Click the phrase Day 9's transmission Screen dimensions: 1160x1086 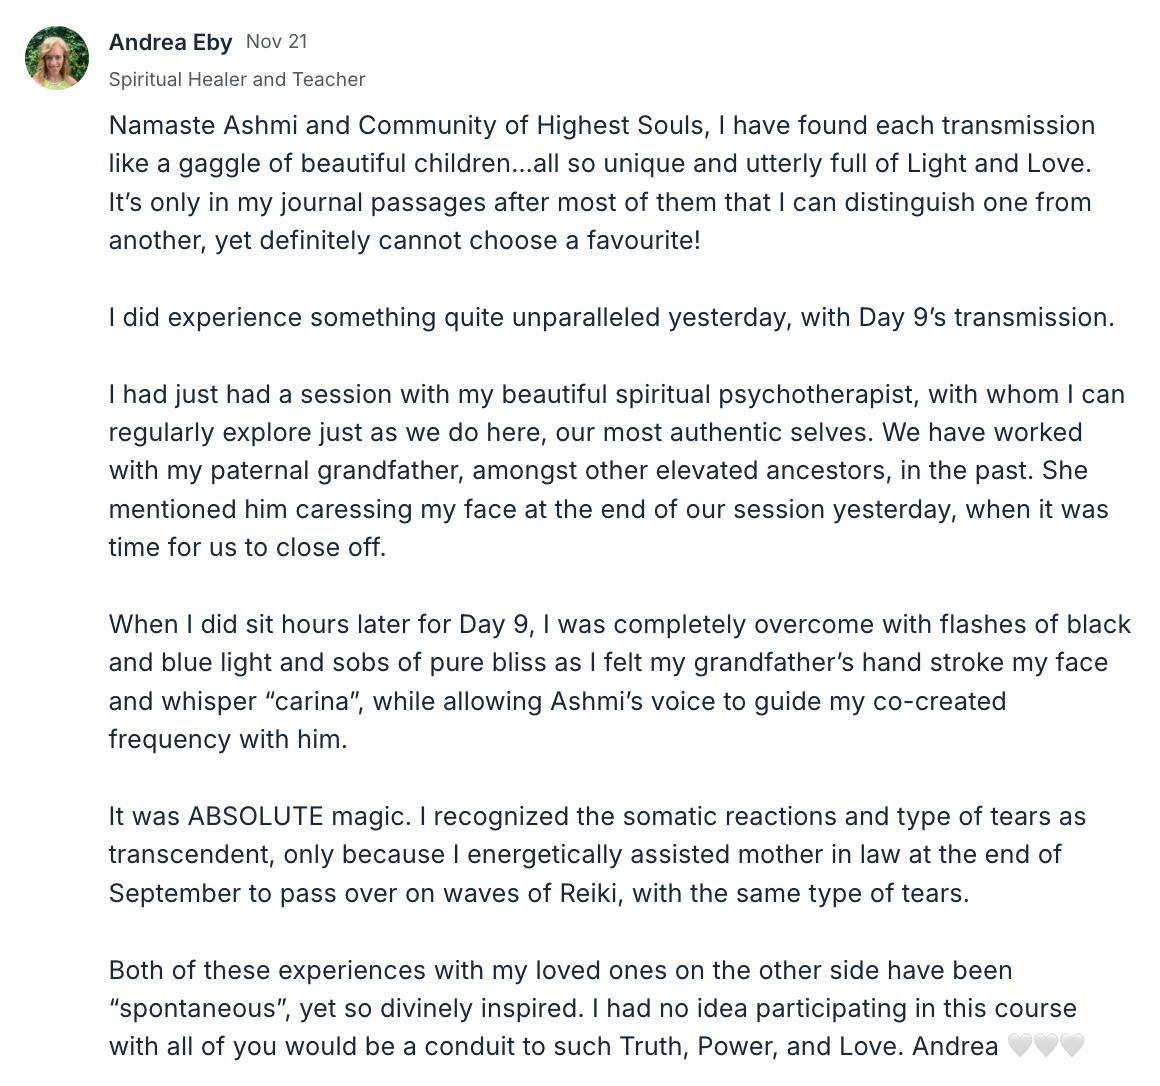pyautogui.click(x=986, y=317)
